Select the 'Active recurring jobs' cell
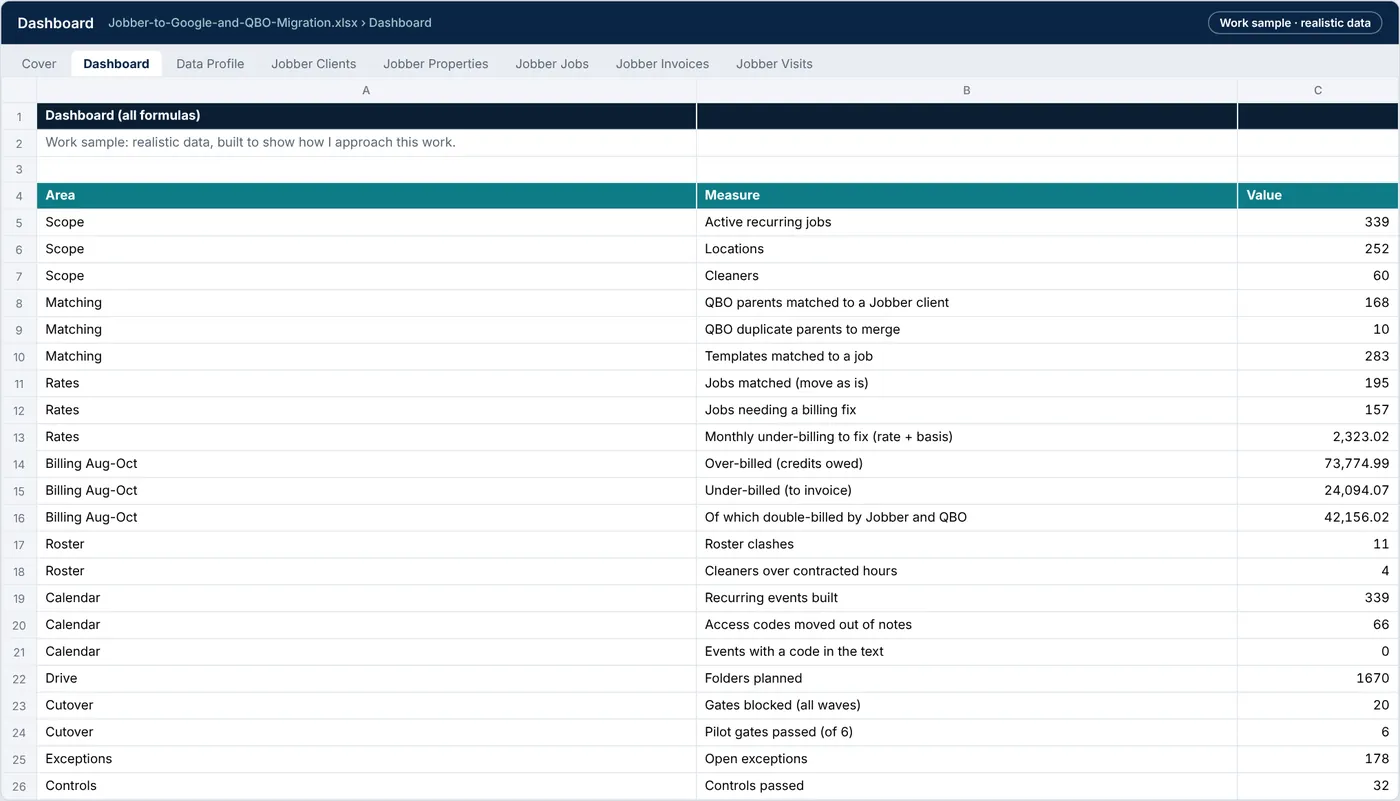The height and width of the screenshot is (801, 1400). pos(966,222)
